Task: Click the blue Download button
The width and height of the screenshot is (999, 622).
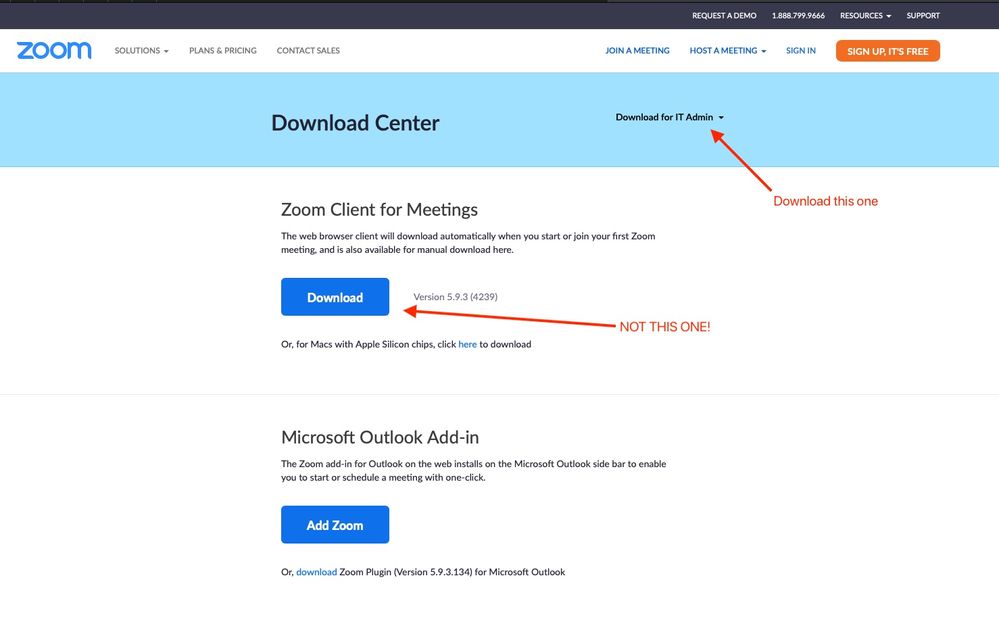Action: click(335, 297)
